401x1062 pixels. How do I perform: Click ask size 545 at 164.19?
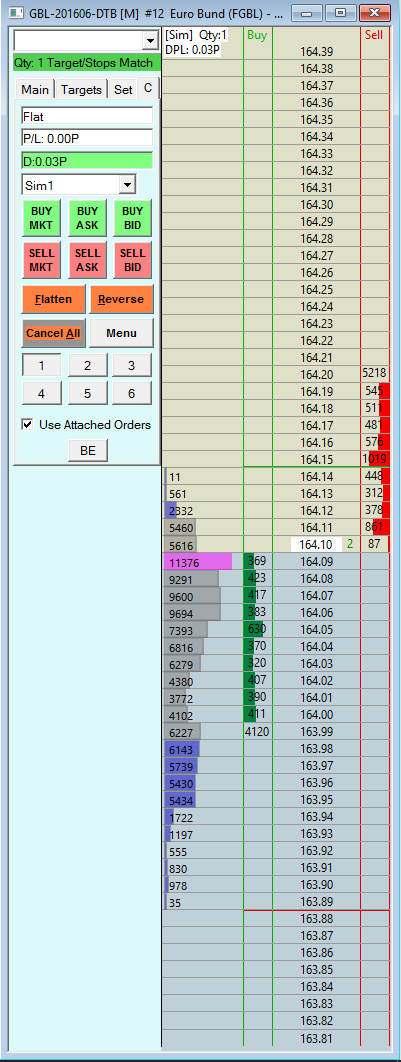[375, 391]
